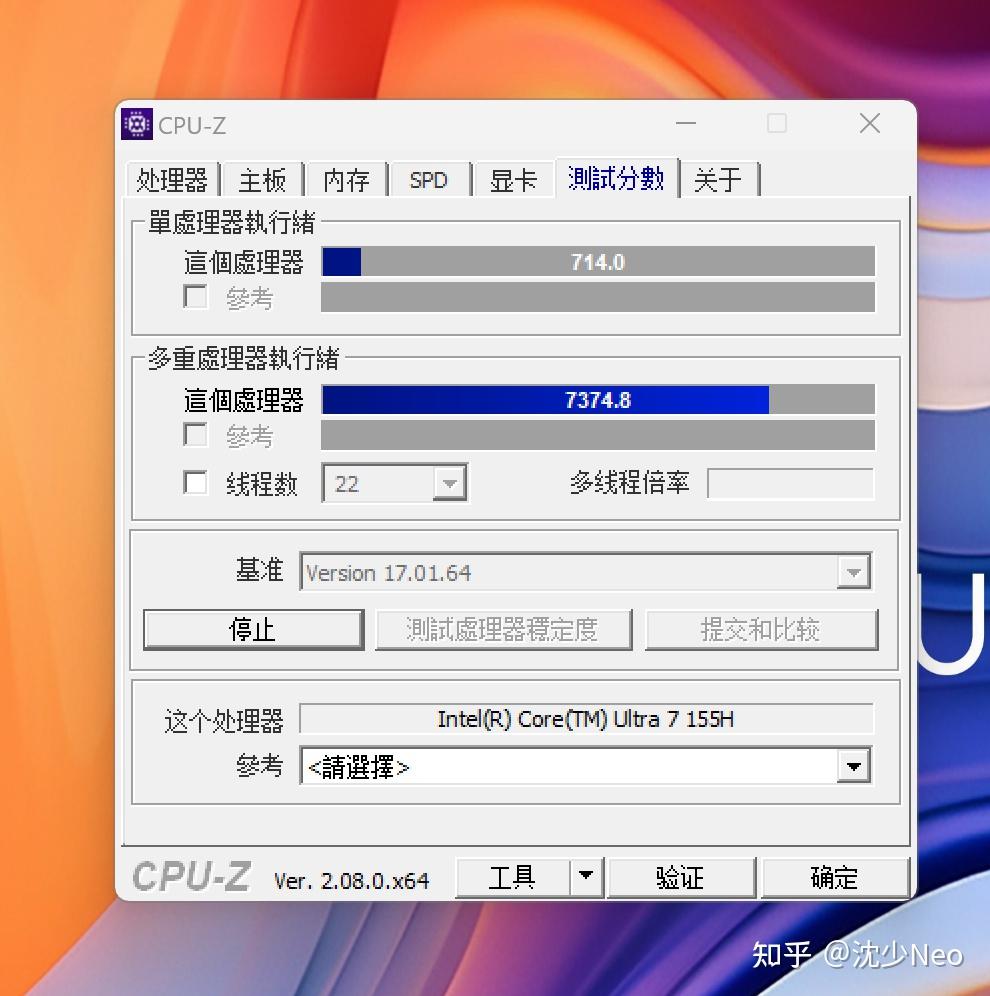Viewport: 990px width, 996px height.
Task: Click the 验证 button
Action: tap(681, 878)
